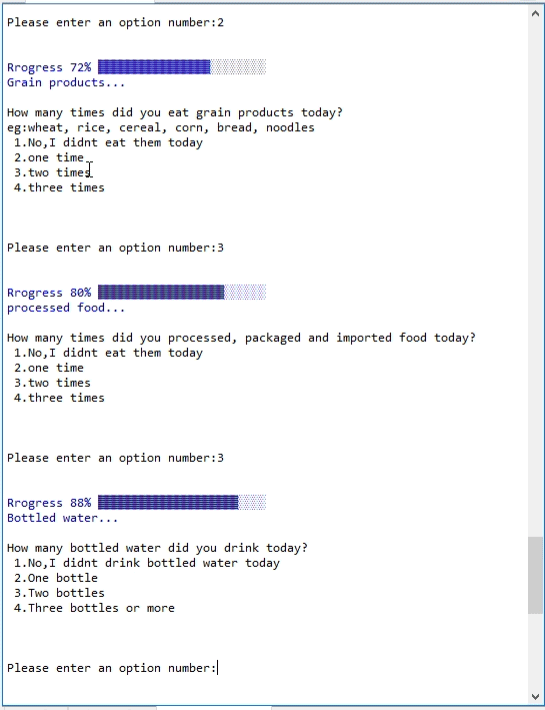This screenshot has width=545, height=710.
Task: Click the scrollbar up arrow
Action: point(535,13)
